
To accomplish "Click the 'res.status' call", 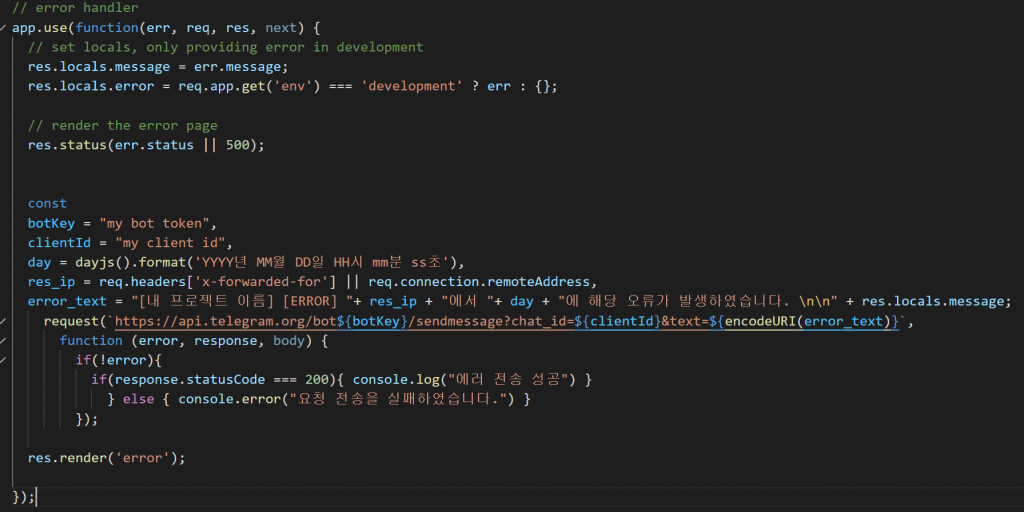I will click(x=67, y=145).
